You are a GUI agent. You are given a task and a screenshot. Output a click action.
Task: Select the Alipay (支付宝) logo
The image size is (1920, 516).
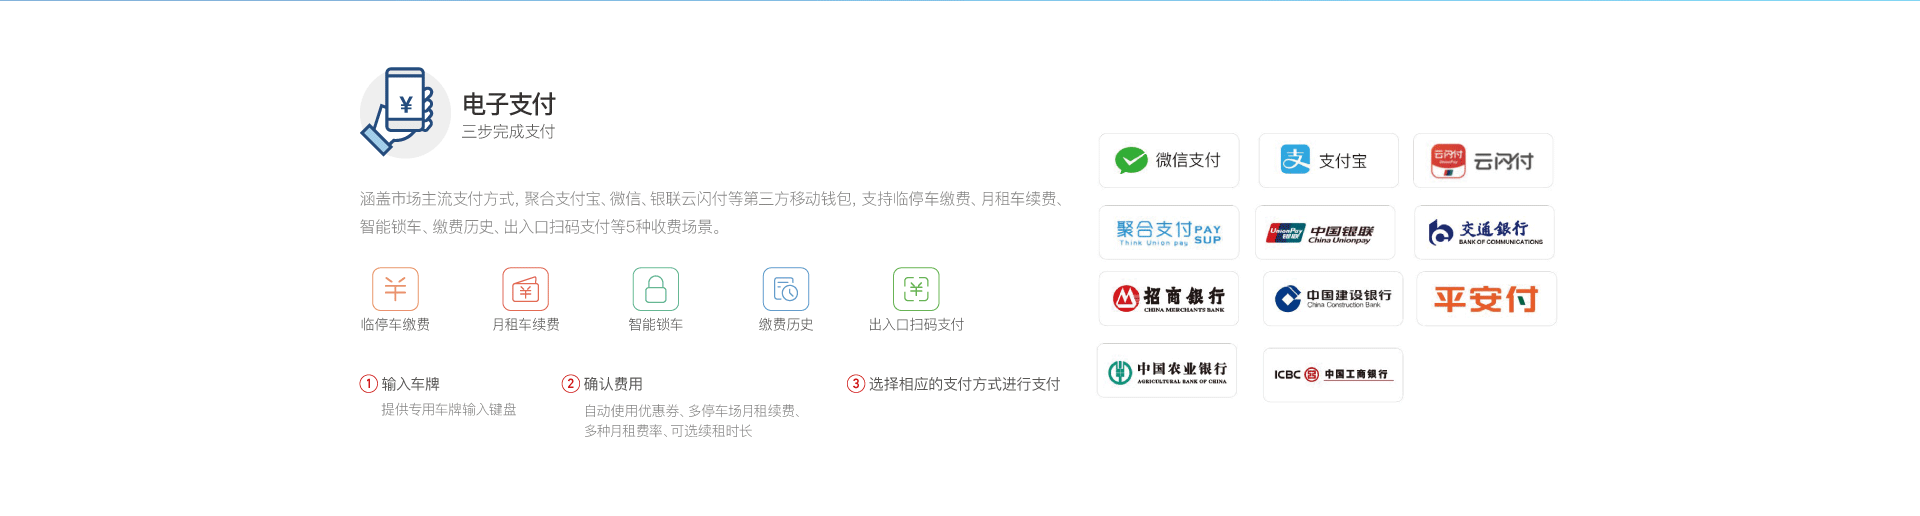pyautogui.click(x=1327, y=160)
